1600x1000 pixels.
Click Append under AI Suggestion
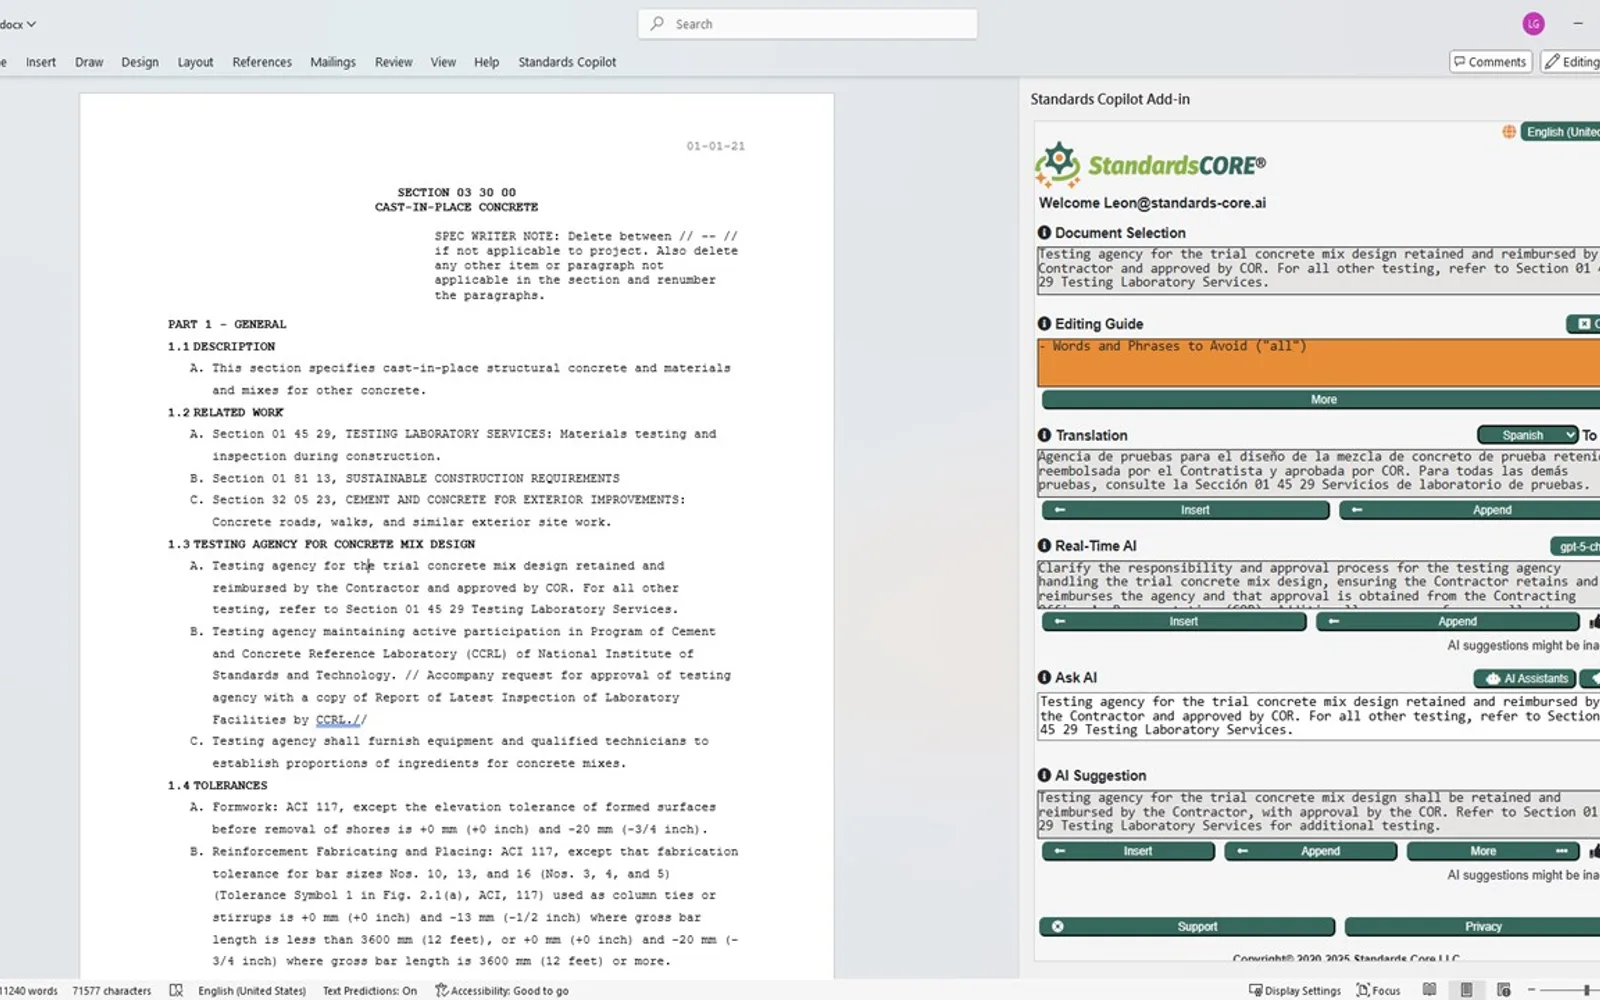pyautogui.click(x=1310, y=851)
